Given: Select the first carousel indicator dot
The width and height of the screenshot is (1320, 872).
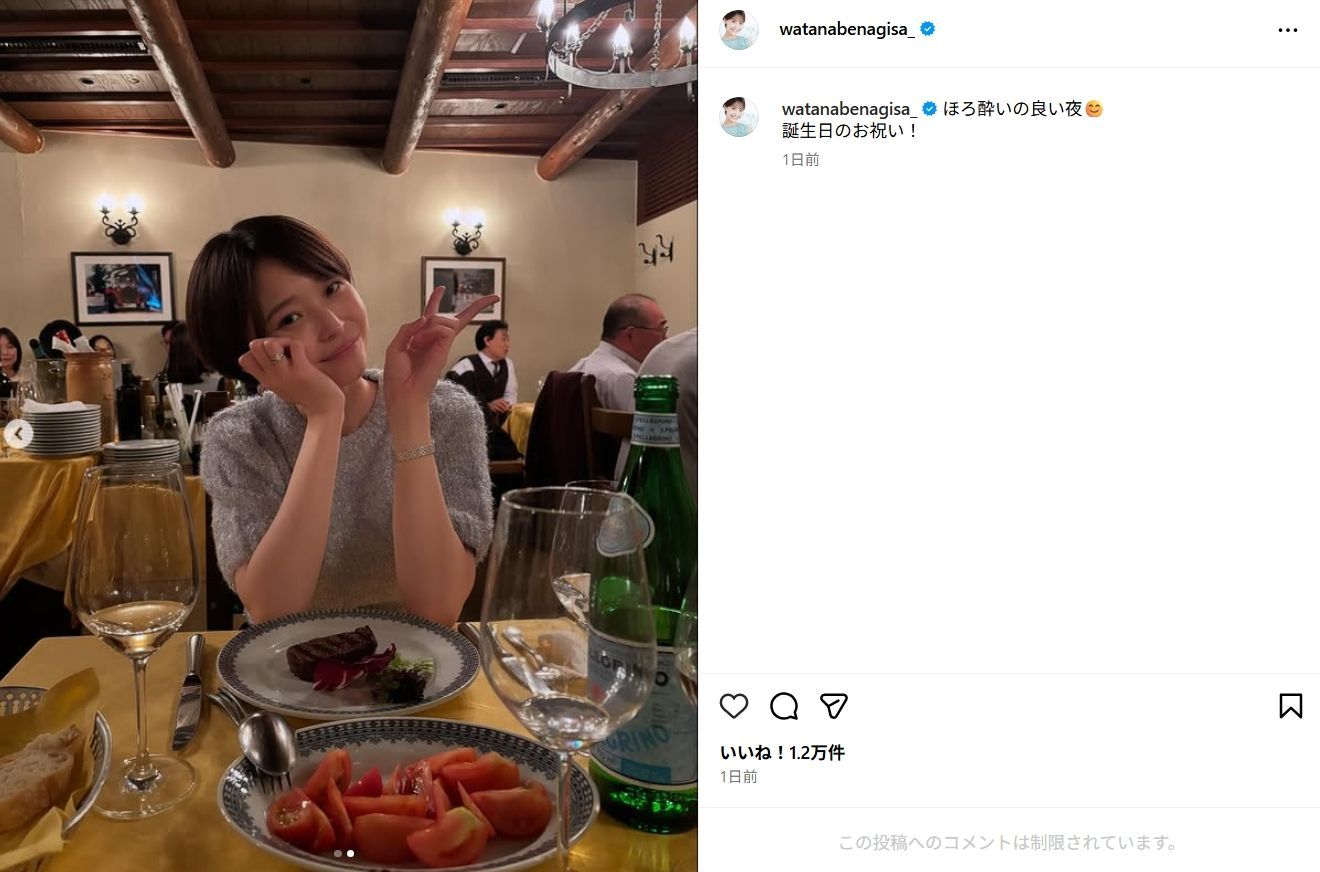Looking at the screenshot, I should (338, 854).
